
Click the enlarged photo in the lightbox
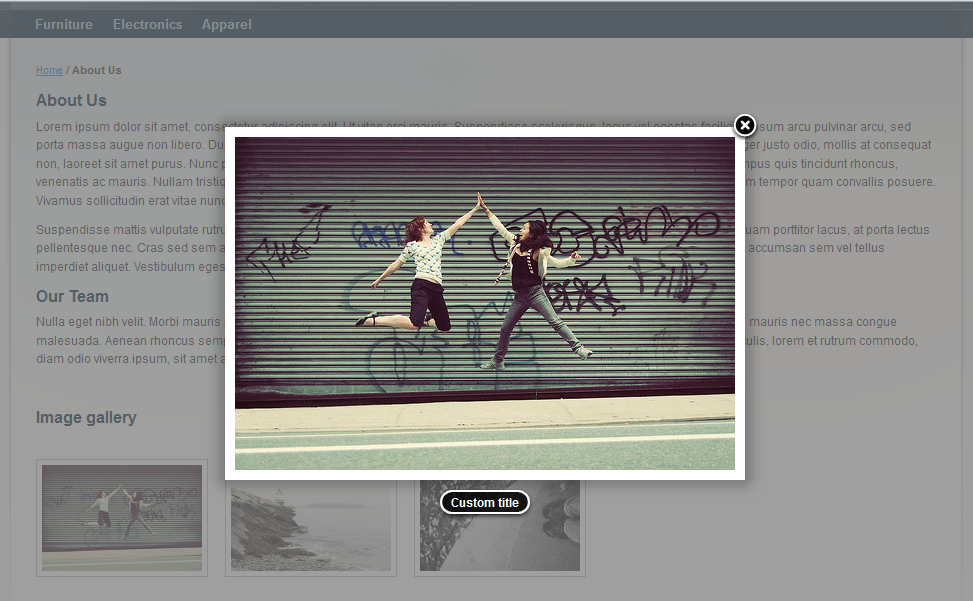pos(484,305)
